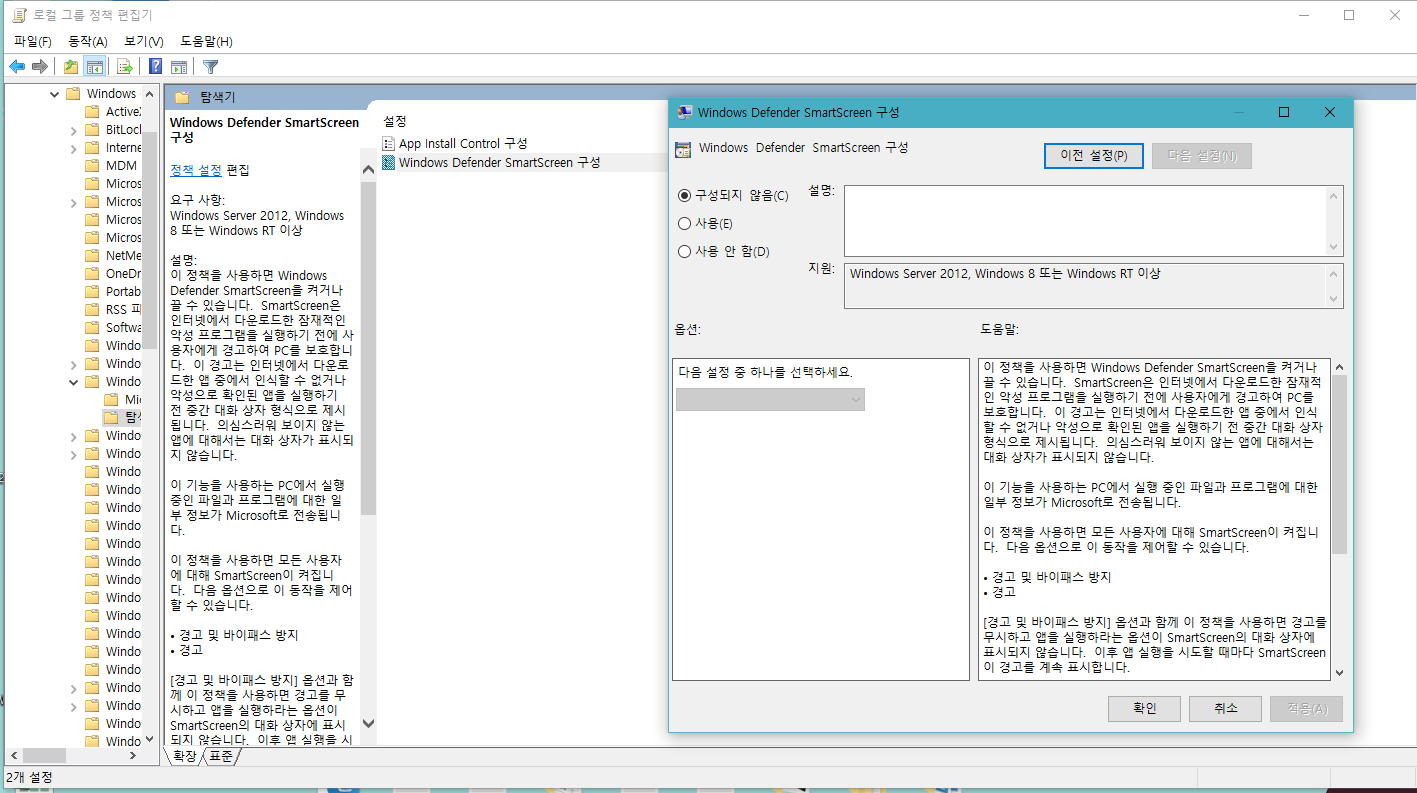This screenshot has height=793, width=1417.
Task: Collapse the top Windows tree node
Action: tap(55, 94)
